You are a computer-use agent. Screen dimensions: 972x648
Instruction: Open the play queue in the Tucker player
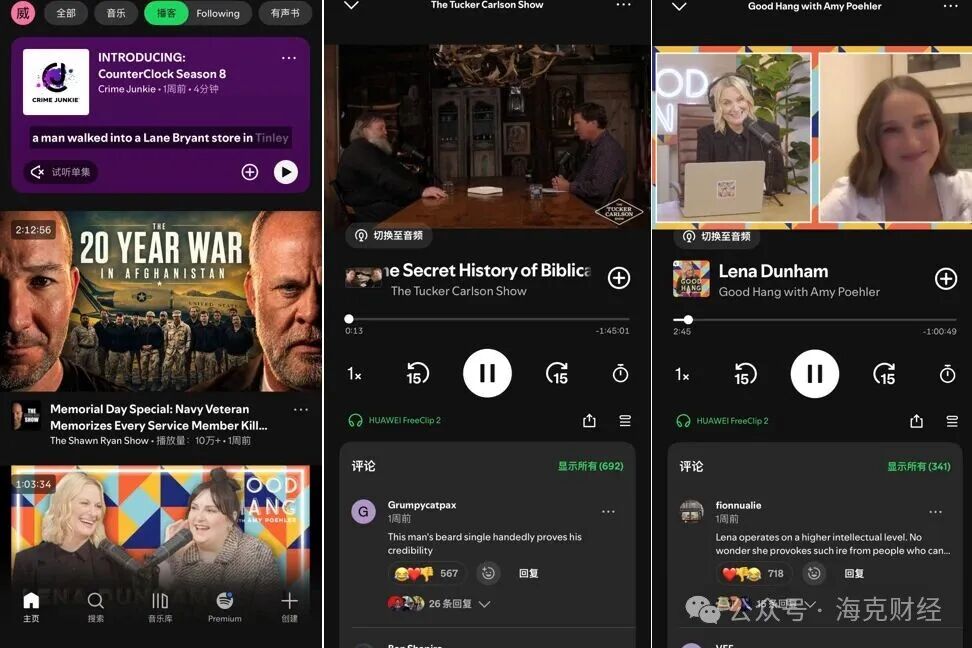click(x=625, y=421)
